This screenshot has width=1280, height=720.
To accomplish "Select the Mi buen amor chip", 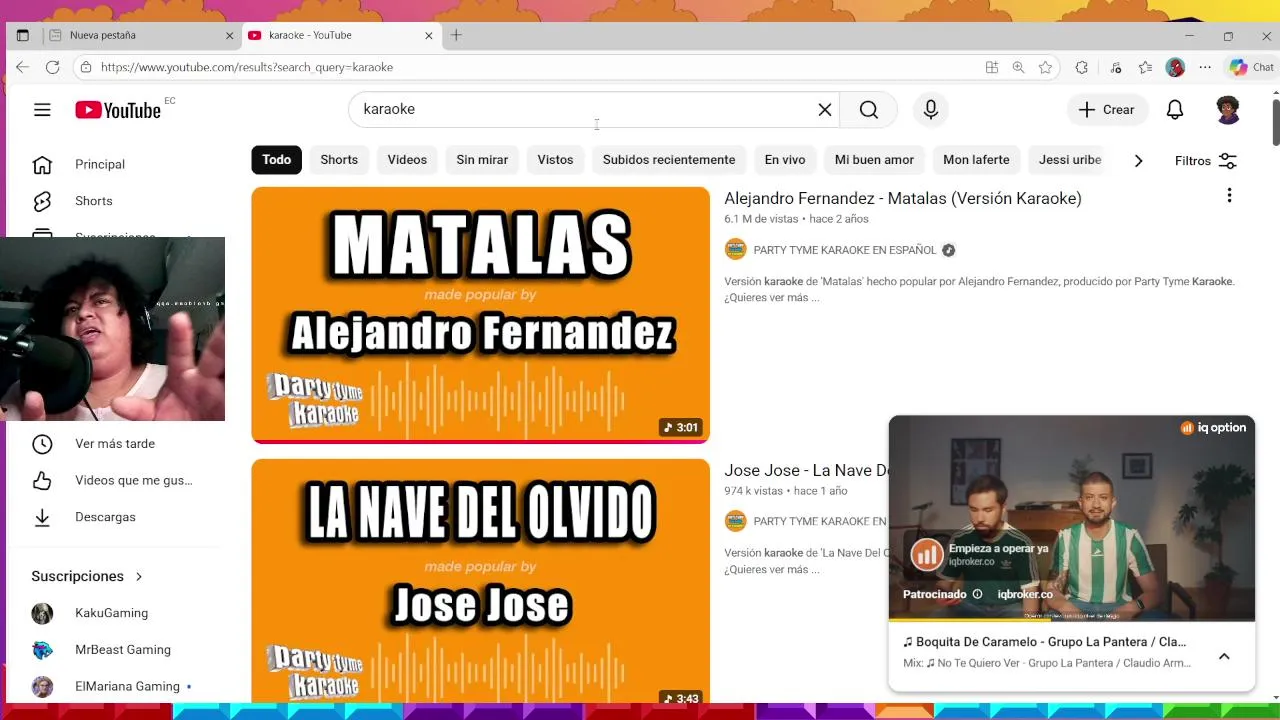I will tap(874, 160).
